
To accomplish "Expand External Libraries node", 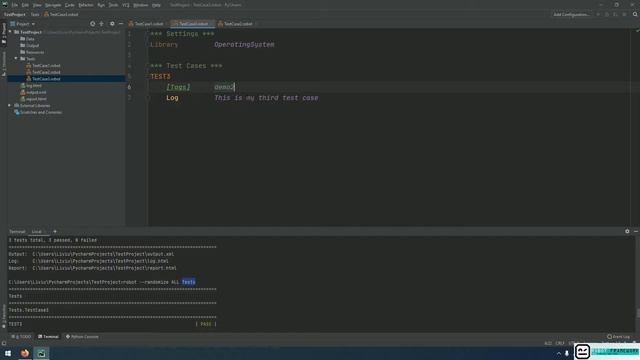I will [10, 105].
